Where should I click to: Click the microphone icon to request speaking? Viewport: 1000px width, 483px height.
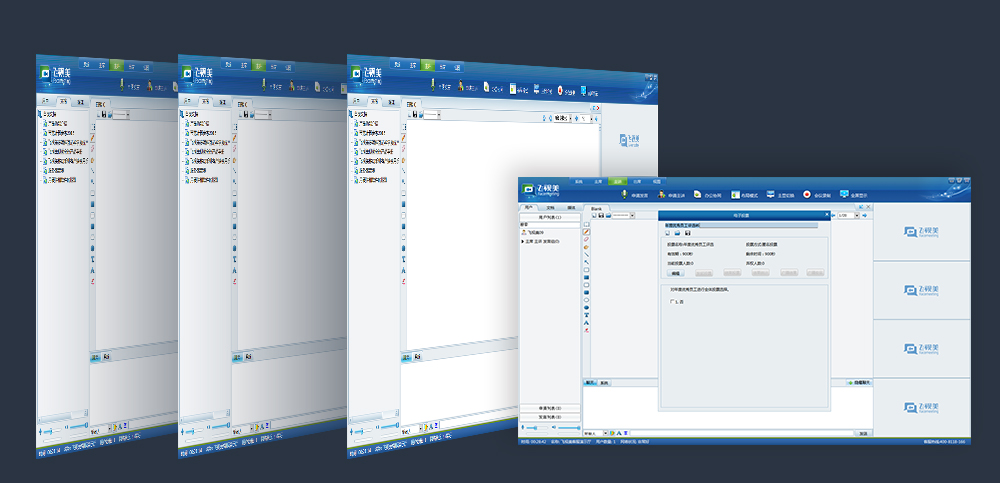point(626,195)
